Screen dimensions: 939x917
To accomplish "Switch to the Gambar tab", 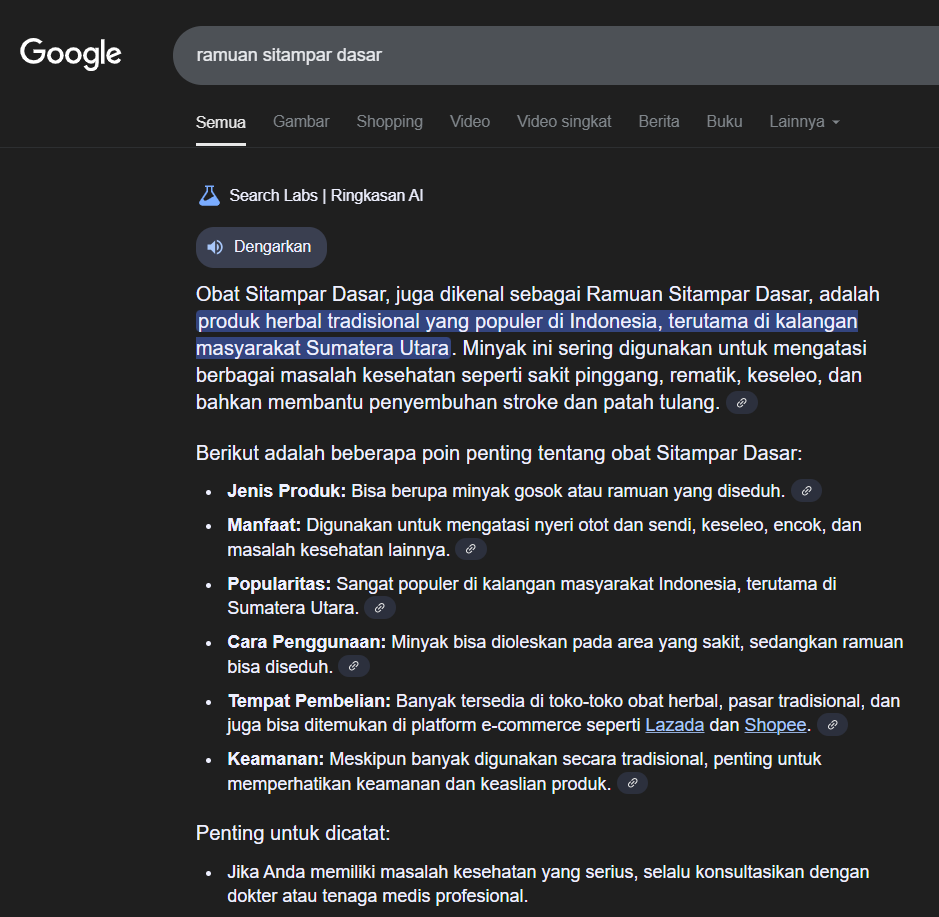I will click(x=301, y=122).
